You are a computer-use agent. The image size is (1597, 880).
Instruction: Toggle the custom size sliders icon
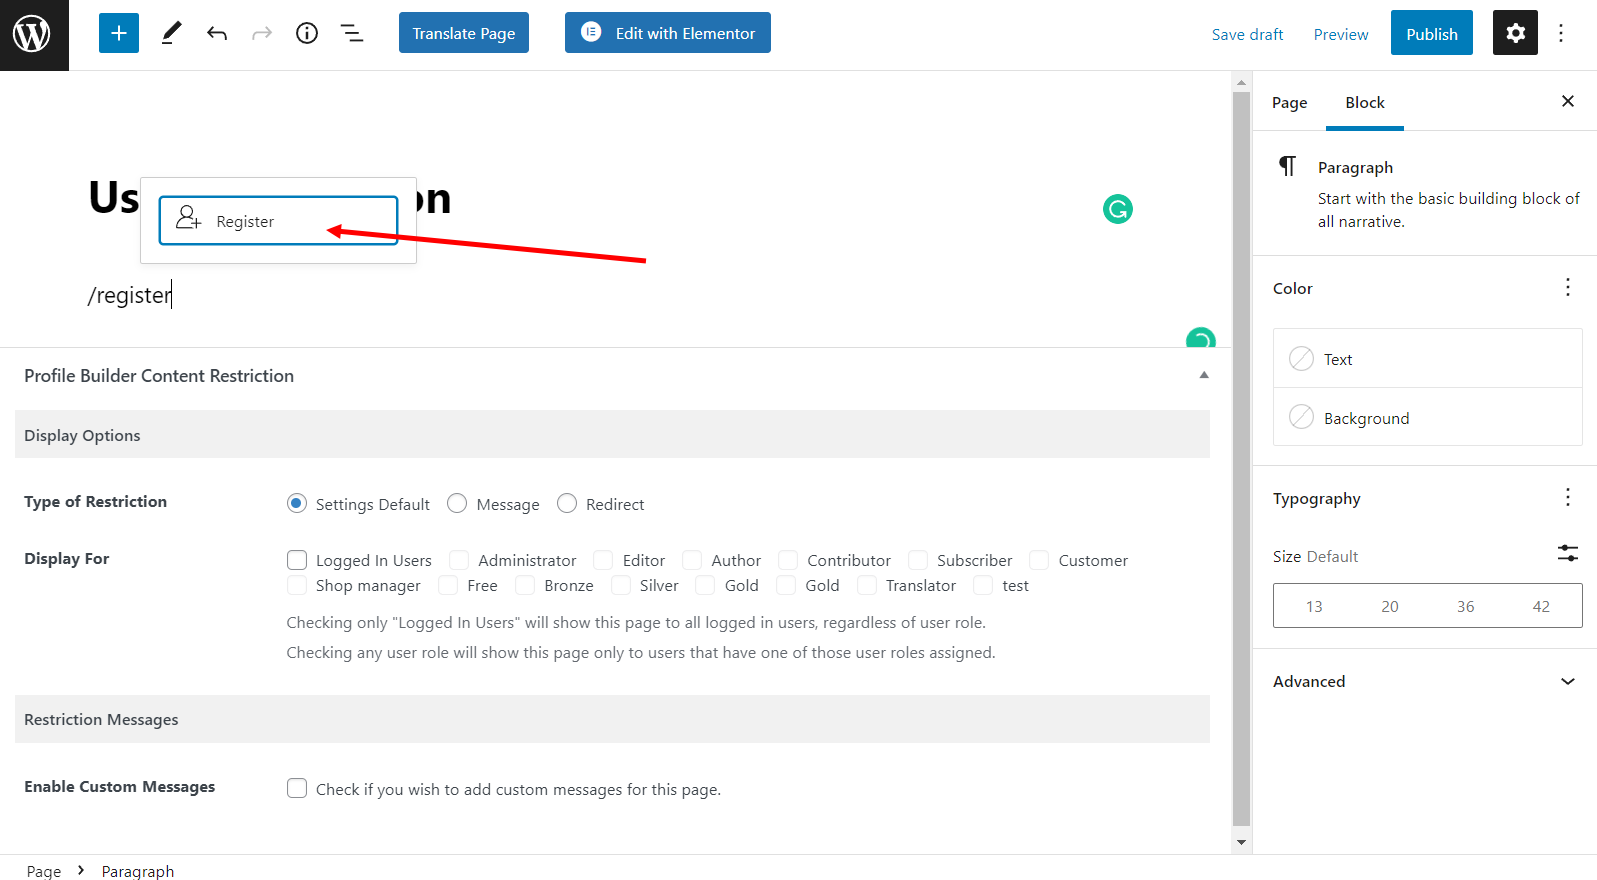[1568, 553]
